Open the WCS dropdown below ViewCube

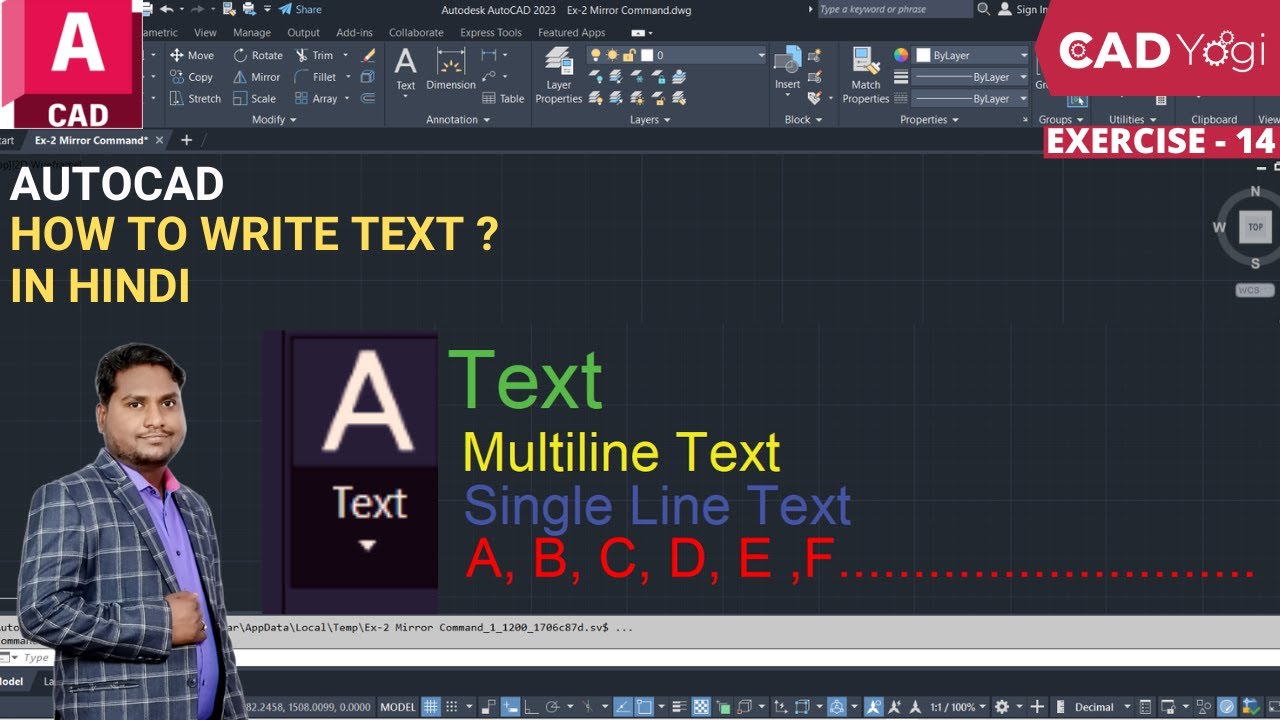1255,290
